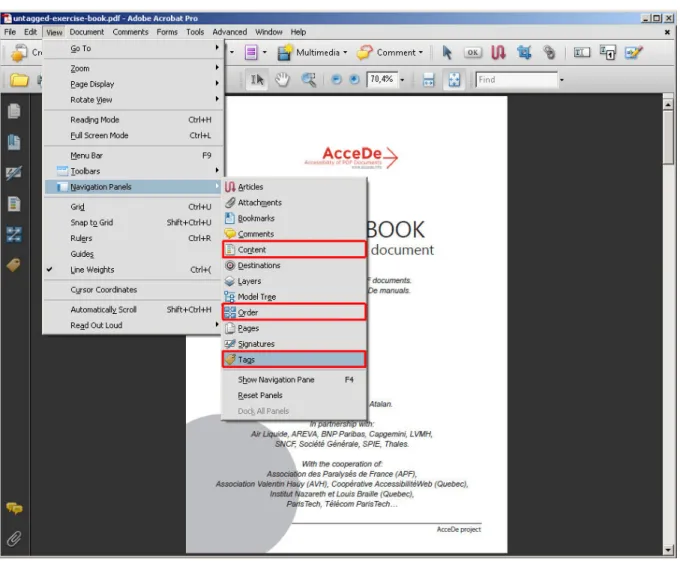Click the vertical scrollbar up arrow

click(x=668, y=104)
